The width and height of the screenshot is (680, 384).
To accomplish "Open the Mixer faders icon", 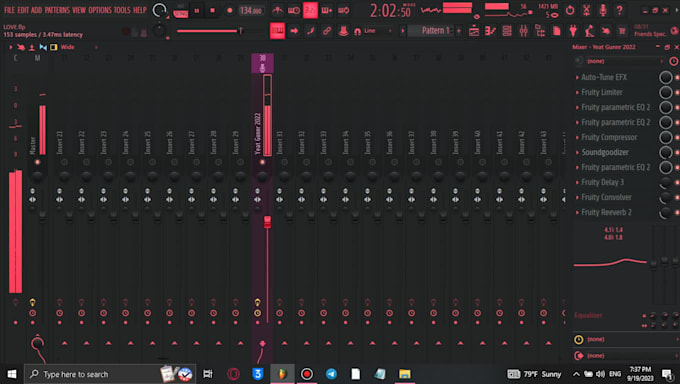I will point(523,31).
